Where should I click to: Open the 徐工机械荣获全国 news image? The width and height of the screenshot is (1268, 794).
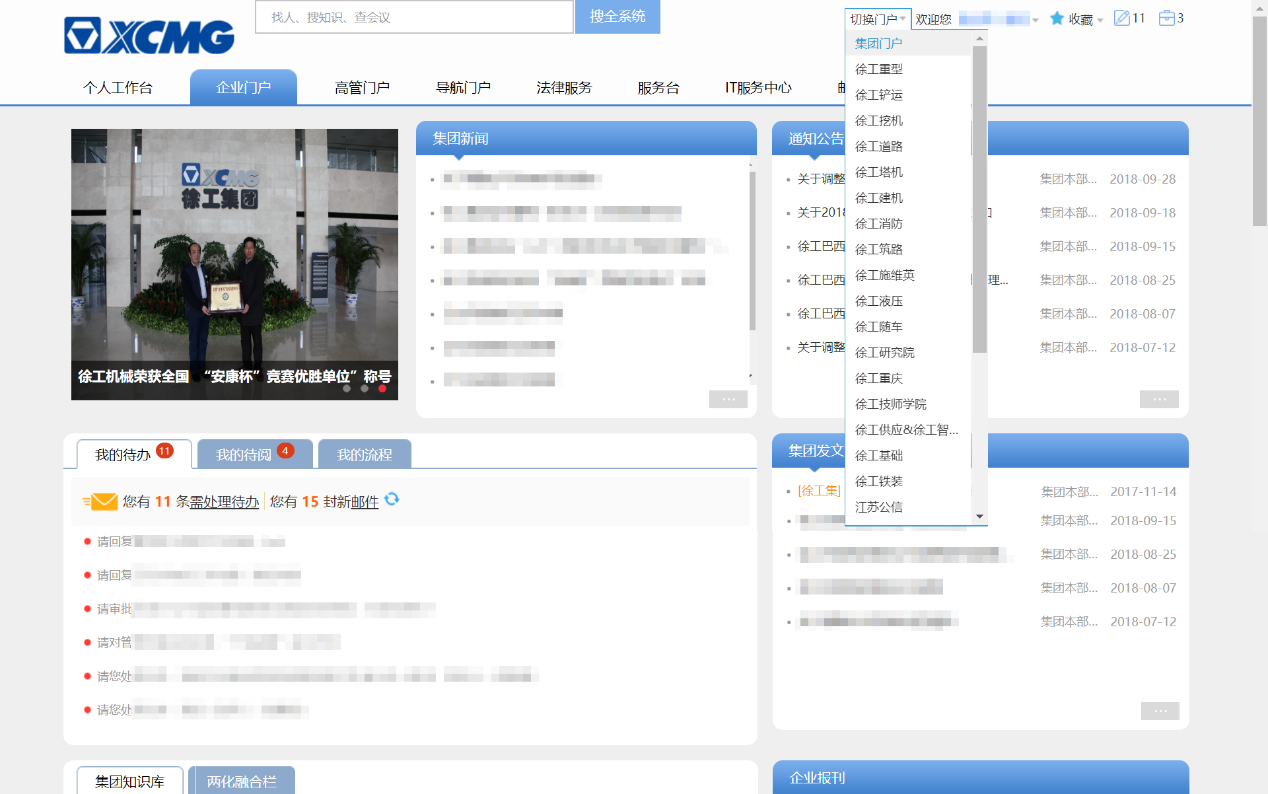click(234, 264)
